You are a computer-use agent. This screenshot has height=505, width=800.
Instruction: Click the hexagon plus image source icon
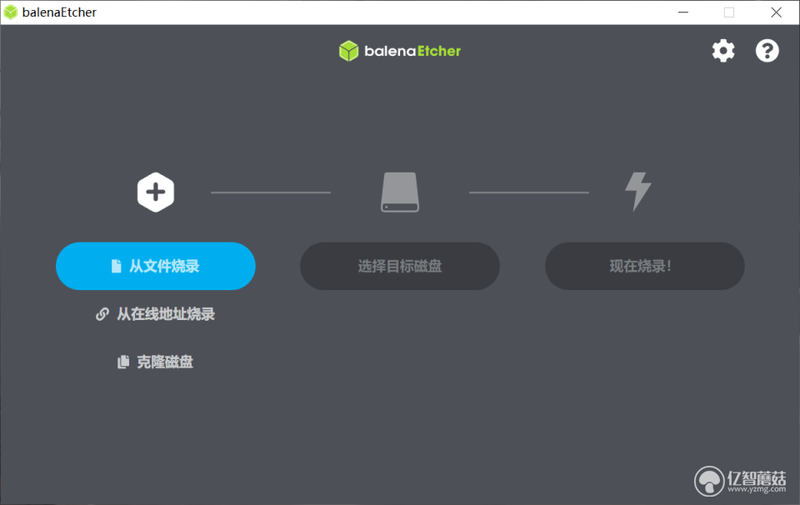[x=156, y=192]
